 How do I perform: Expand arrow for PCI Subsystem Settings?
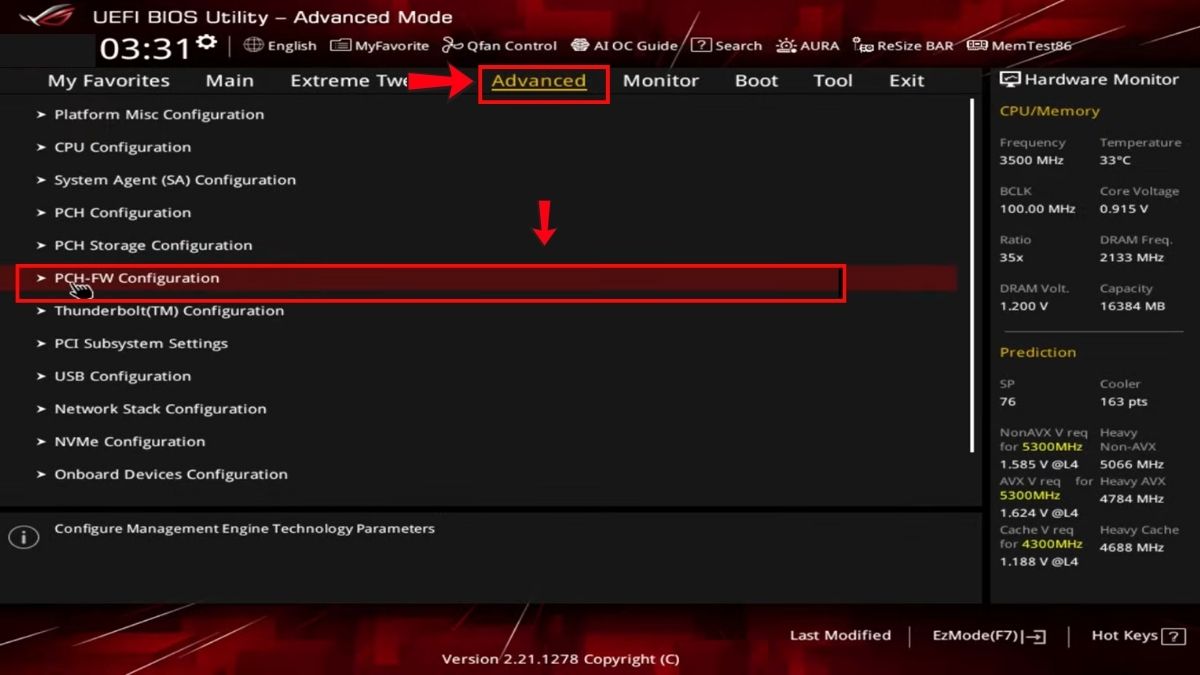[x=41, y=344]
